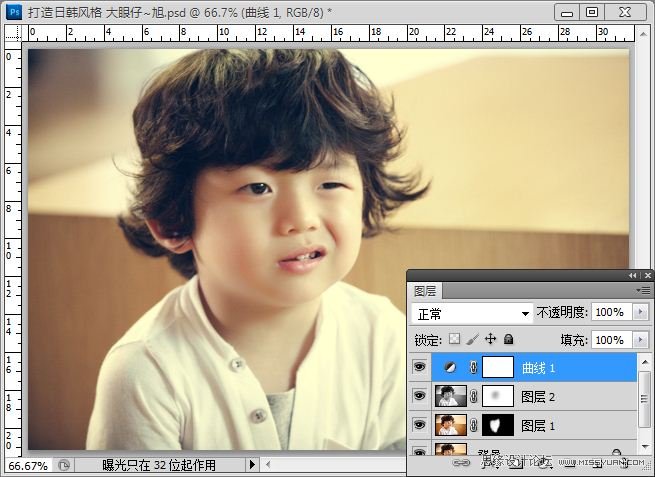
Task: Open the blend mode dropdown showing 正常
Action: [x=472, y=313]
